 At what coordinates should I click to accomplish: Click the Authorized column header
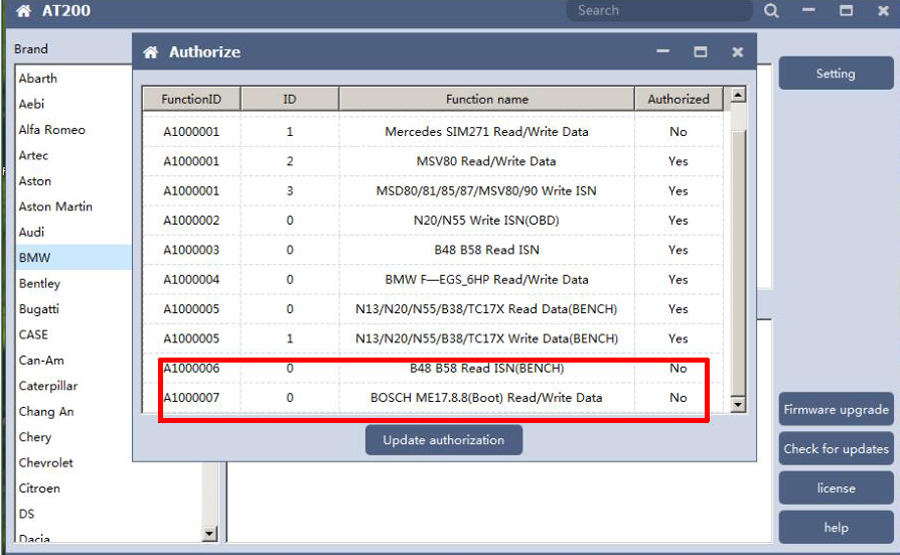point(678,99)
